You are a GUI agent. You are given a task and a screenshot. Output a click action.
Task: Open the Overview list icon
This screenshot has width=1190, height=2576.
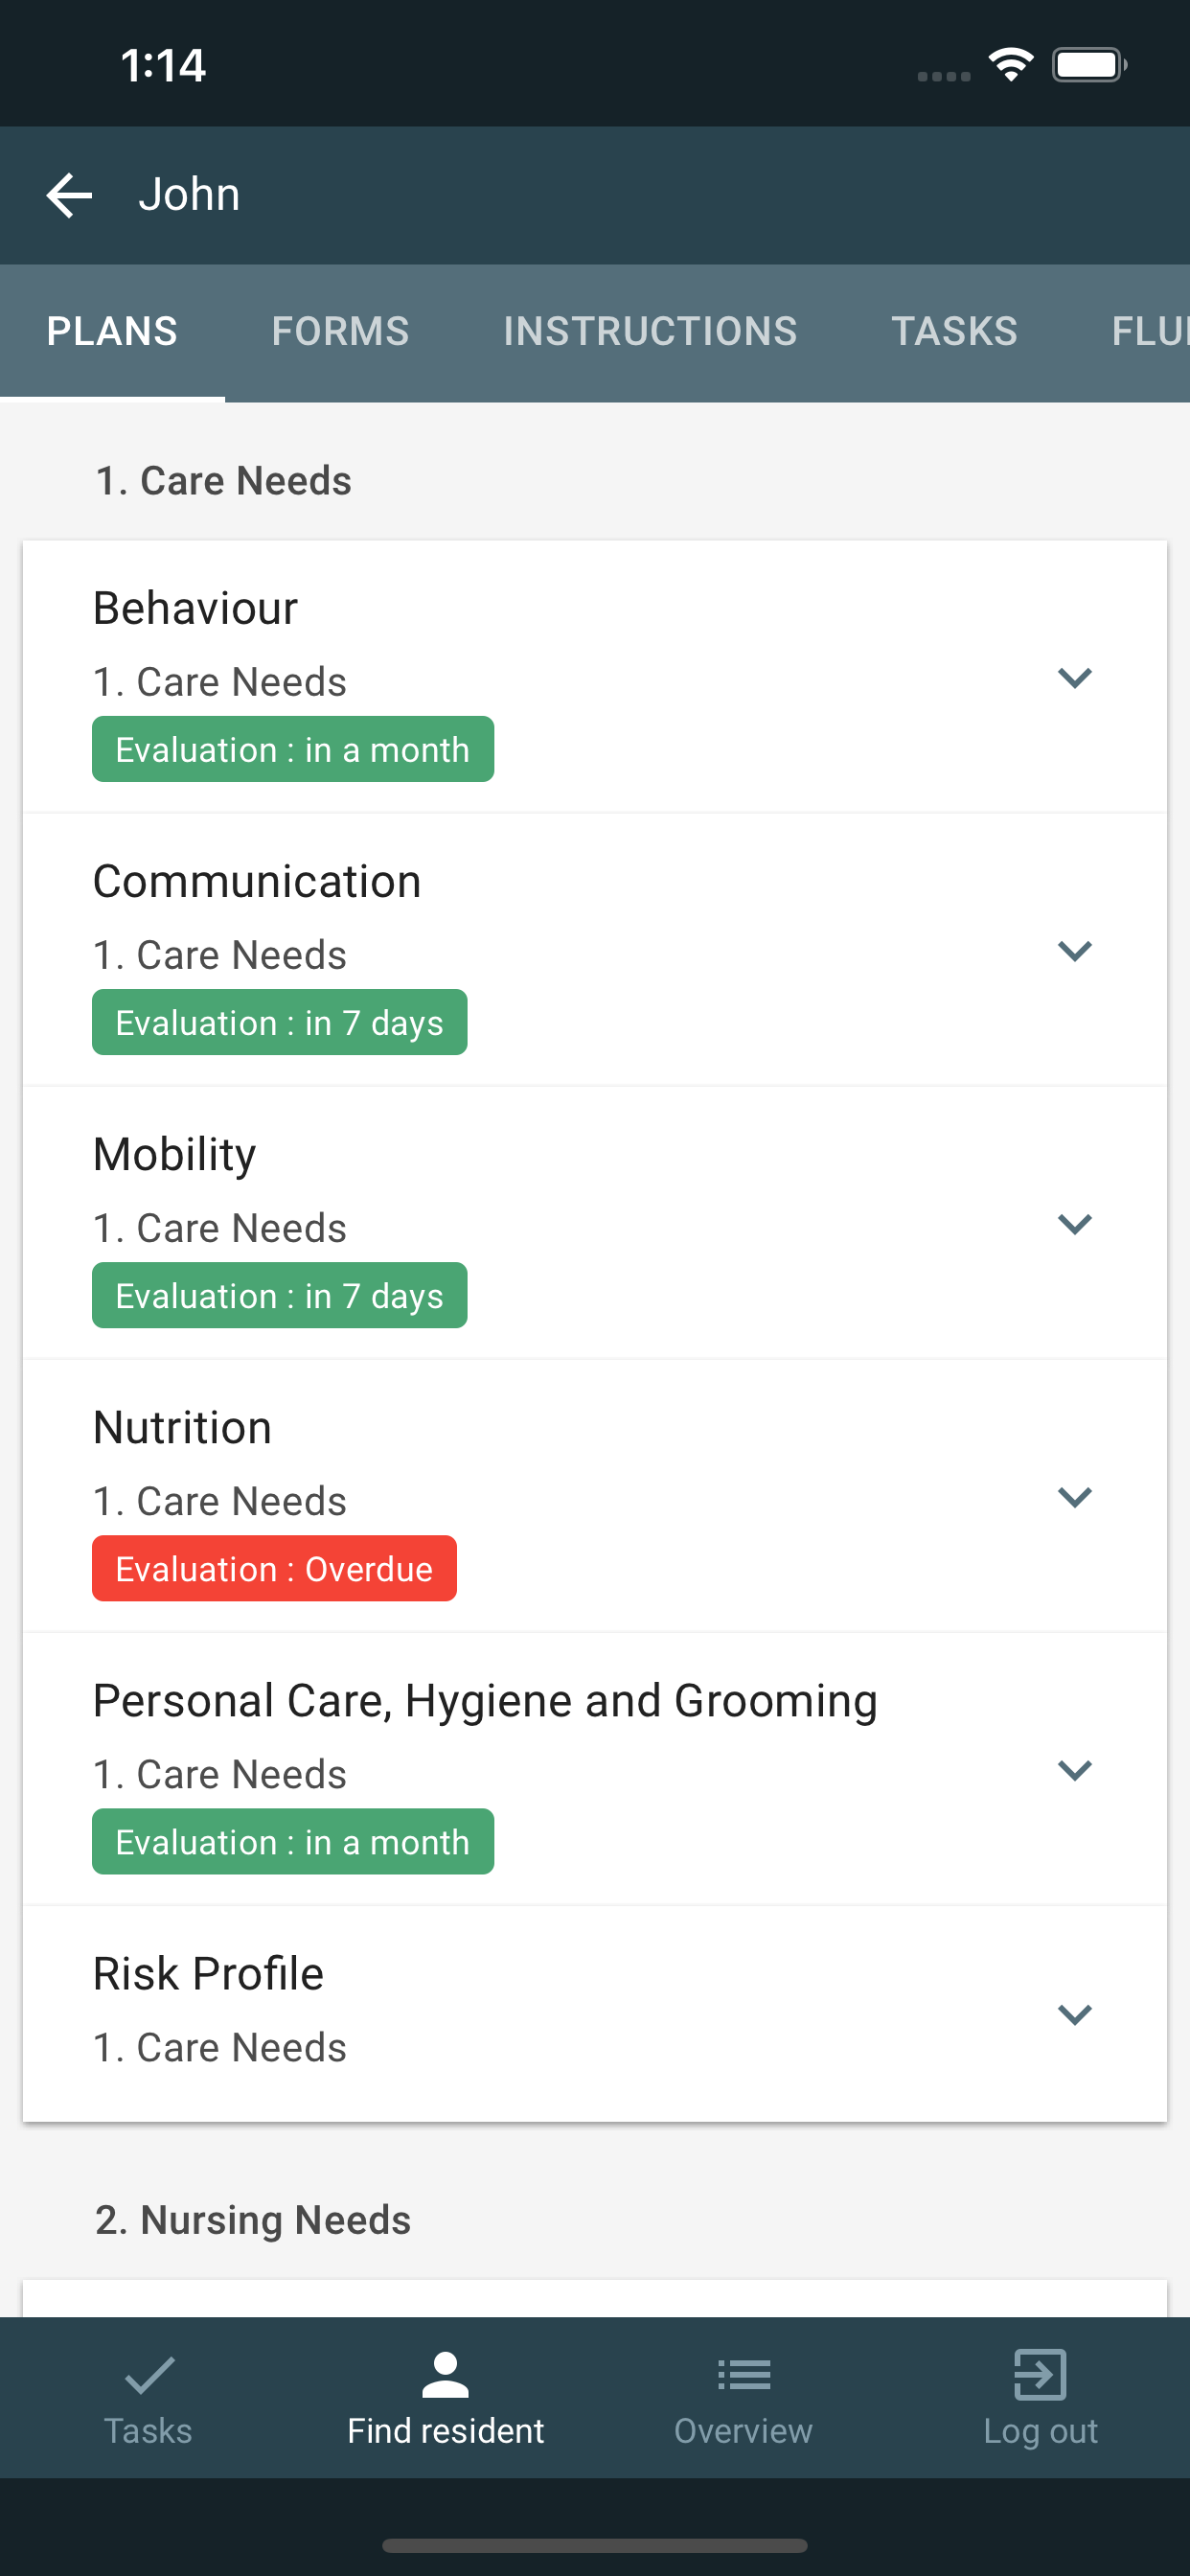point(743,2375)
